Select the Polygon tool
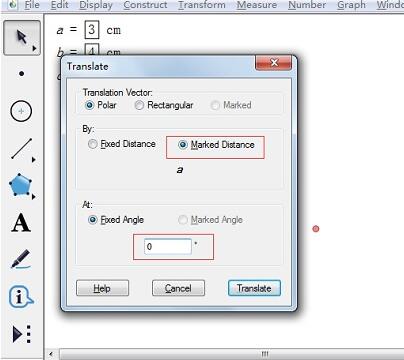 pos(21,185)
